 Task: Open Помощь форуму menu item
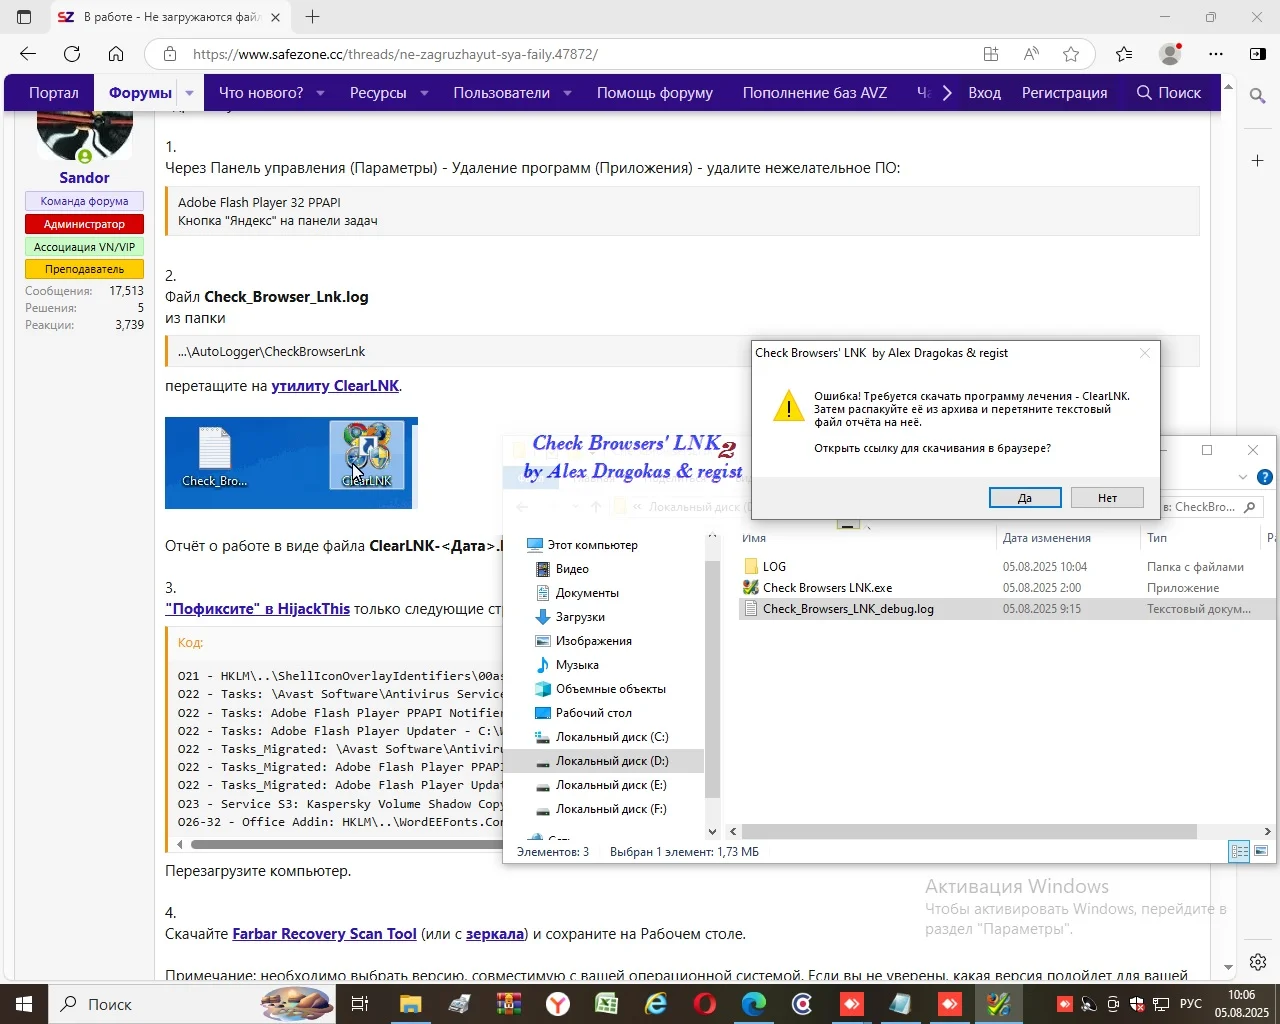[655, 93]
